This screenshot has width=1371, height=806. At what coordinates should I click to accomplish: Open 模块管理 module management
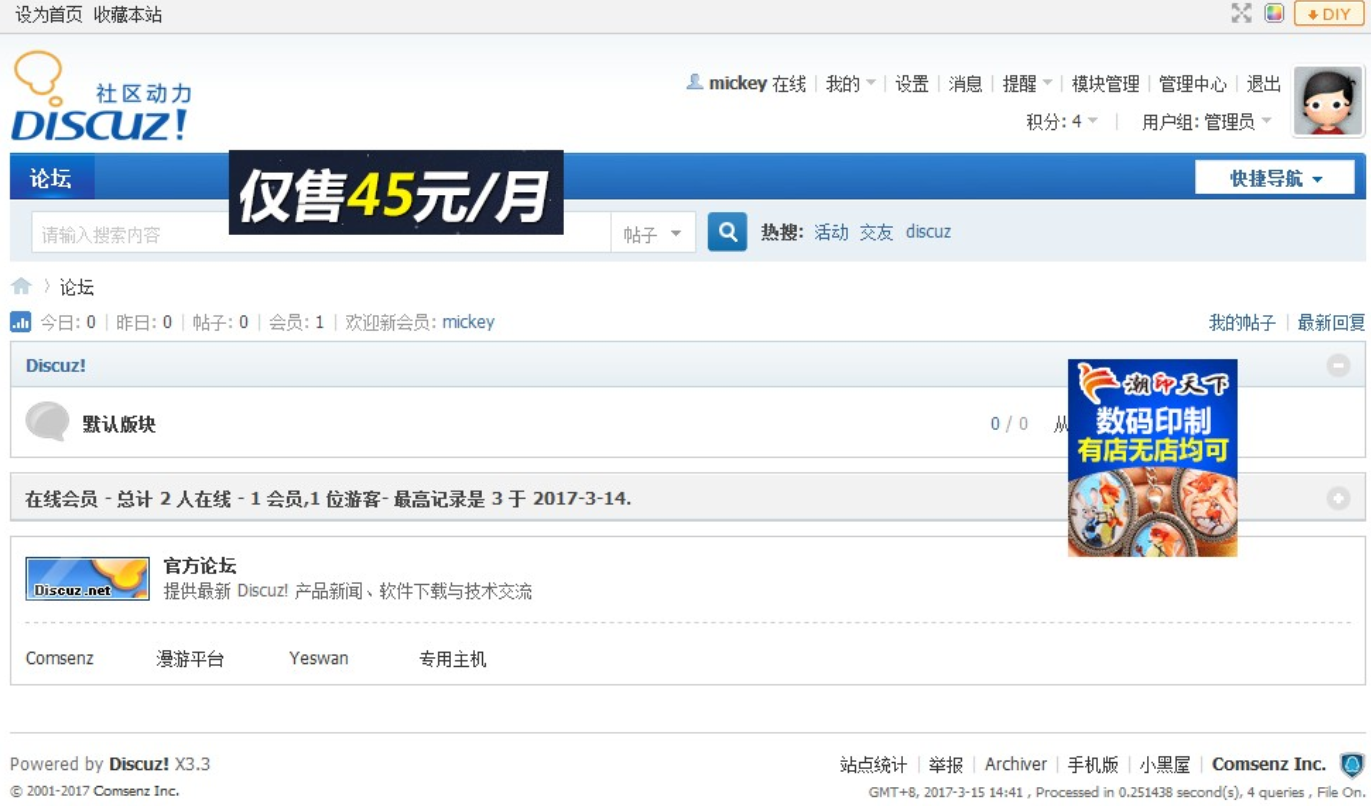[x=1105, y=84]
